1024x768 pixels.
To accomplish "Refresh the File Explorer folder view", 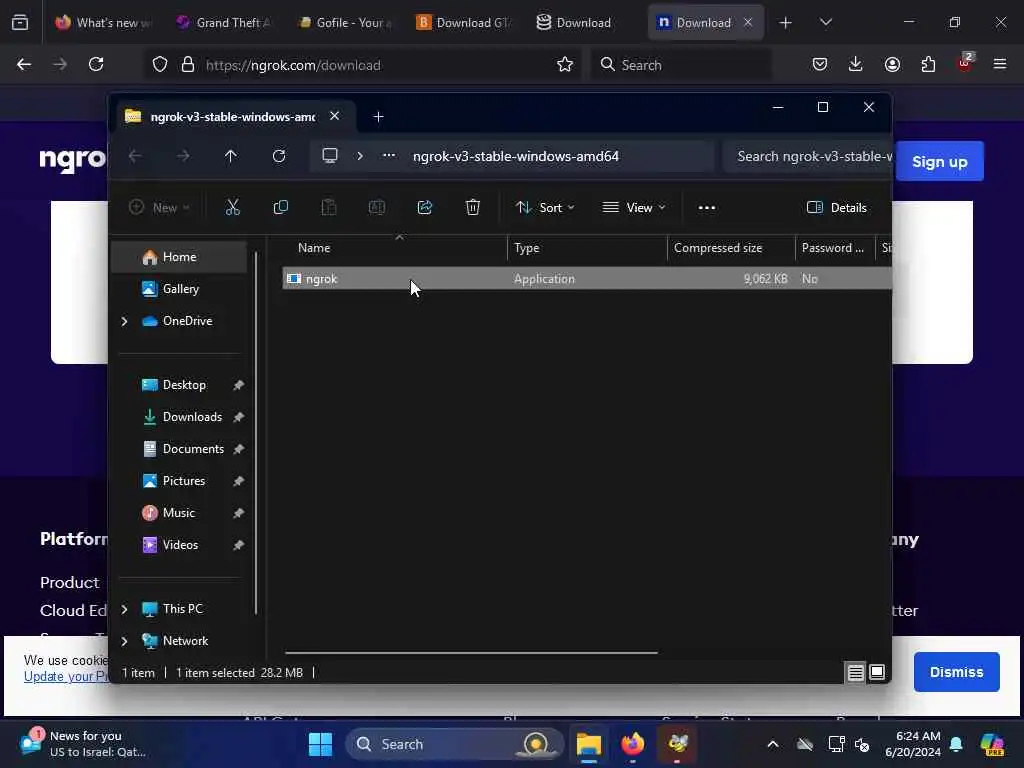I will (279, 156).
